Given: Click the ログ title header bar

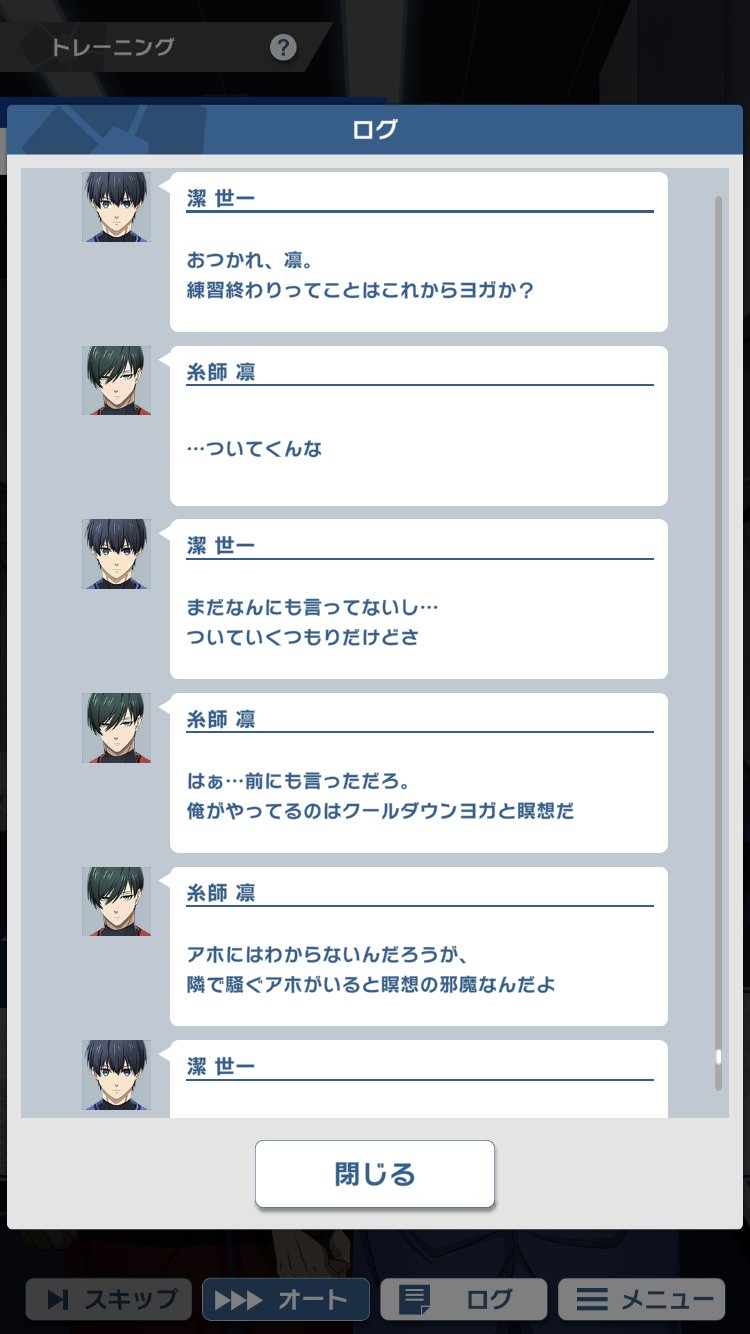Looking at the screenshot, I should pos(375,130).
